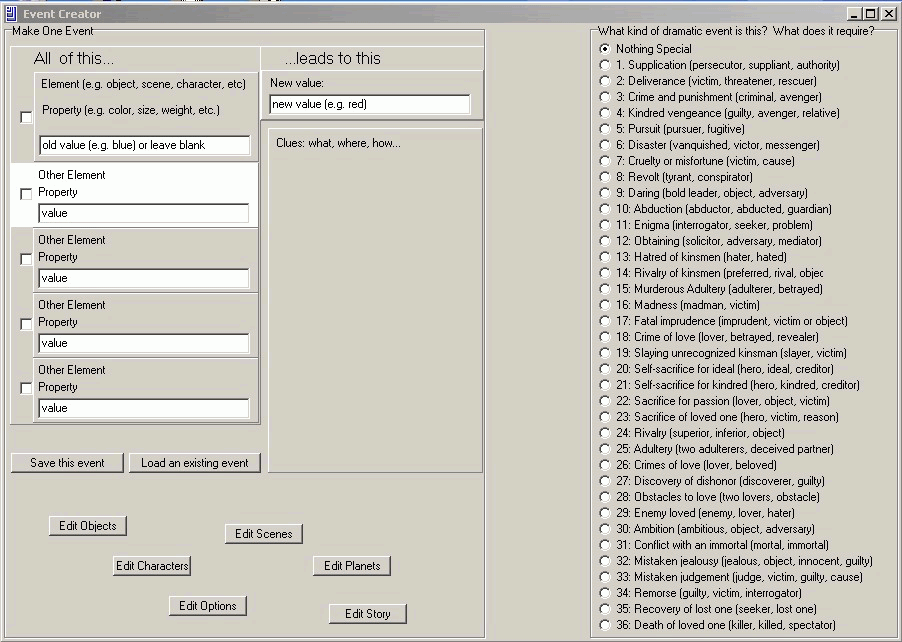Open Edit Planets
Image resolution: width=902 pixels, height=642 pixels.
(x=352, y=566)
